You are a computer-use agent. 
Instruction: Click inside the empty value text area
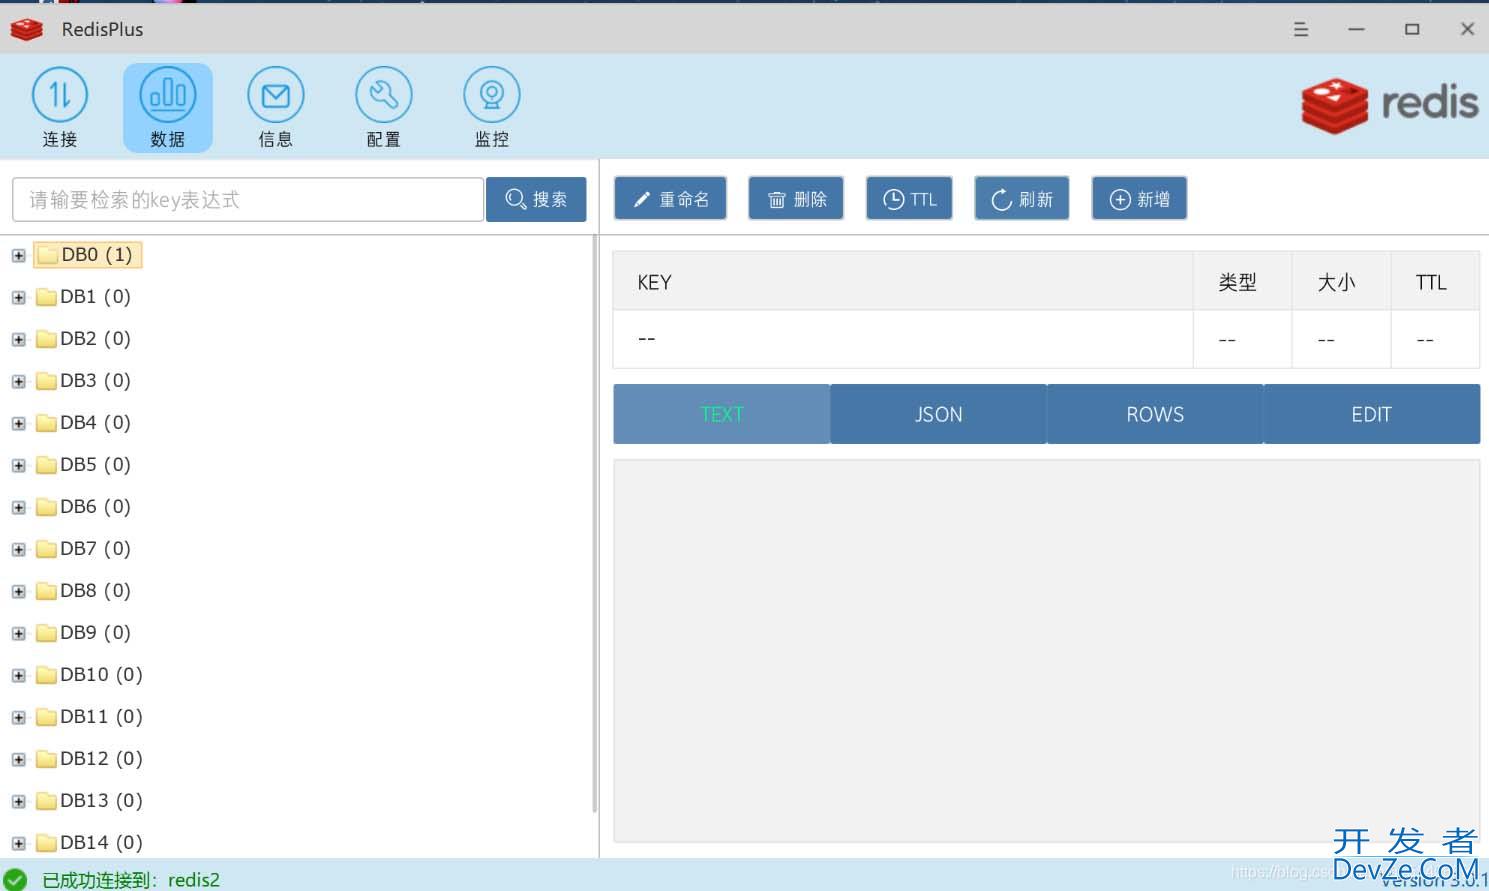[1046, 651]
